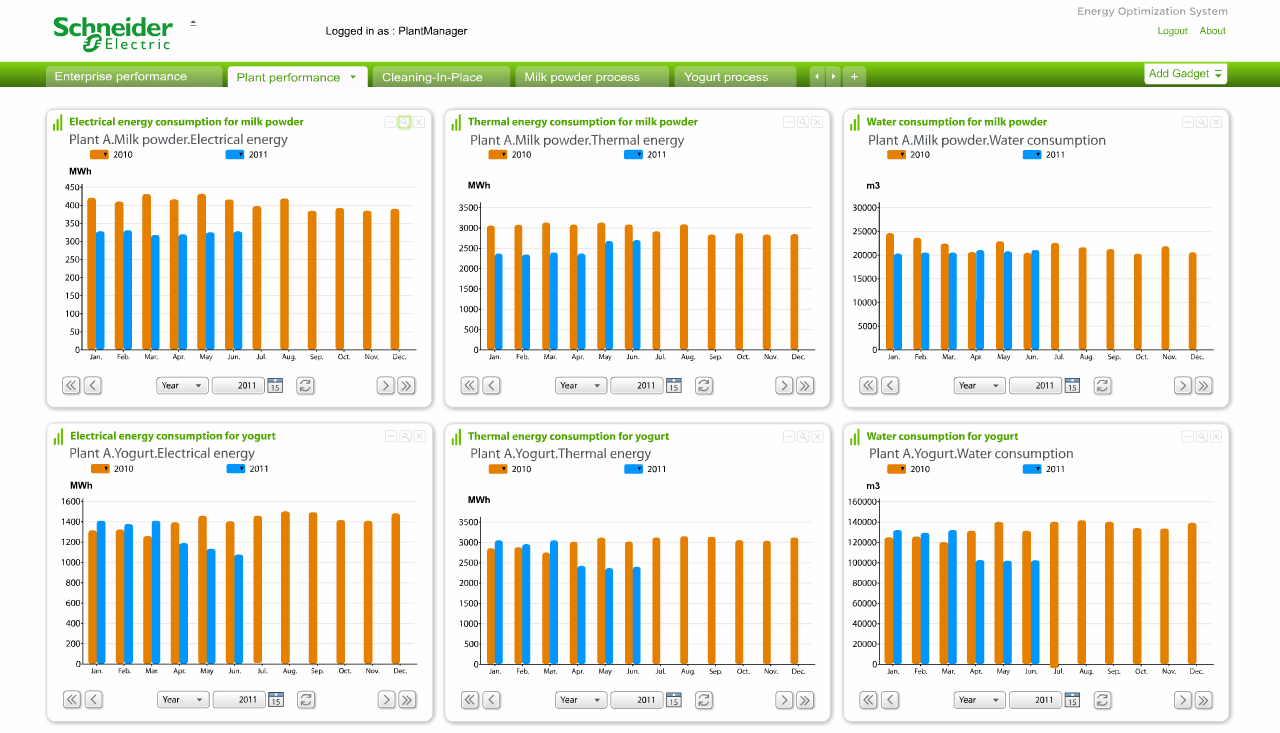Open calendar picker in milk powder water gadget
Viewport: 1280px width, 733px height.
[x=1073, y=385]
